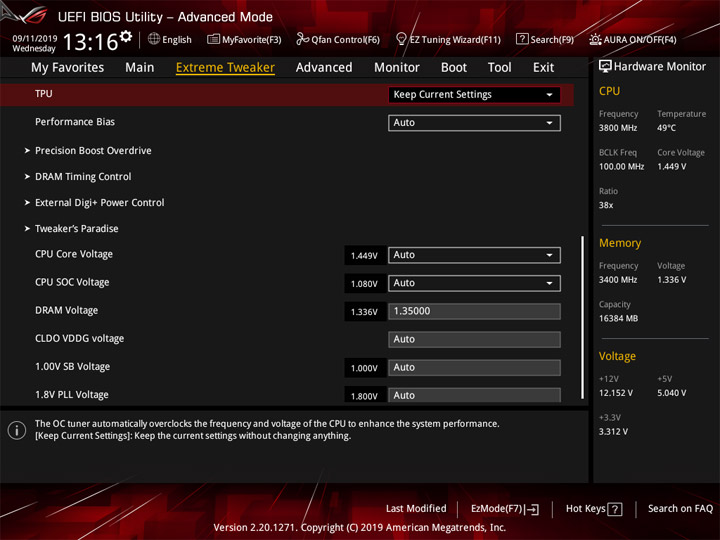
Task: Open the TPU dropdown
Action: tap(474, 95)
